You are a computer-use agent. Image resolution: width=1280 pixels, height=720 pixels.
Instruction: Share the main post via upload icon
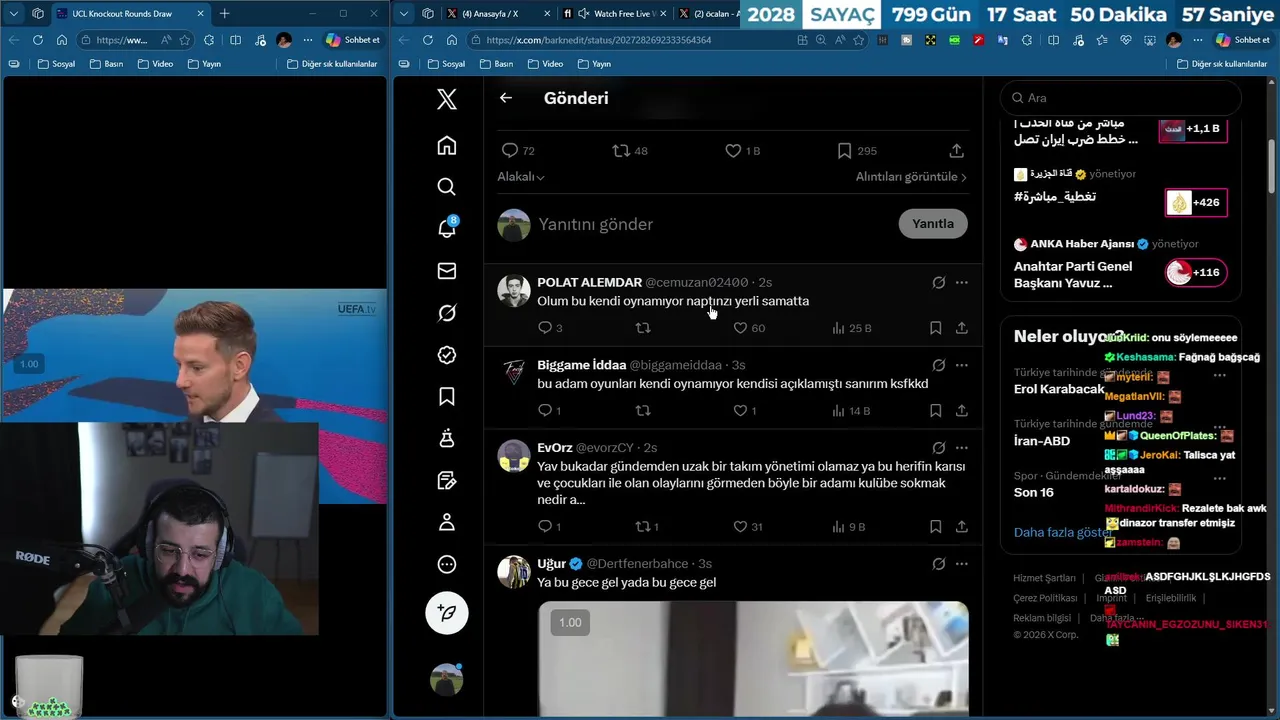(957, 150)
